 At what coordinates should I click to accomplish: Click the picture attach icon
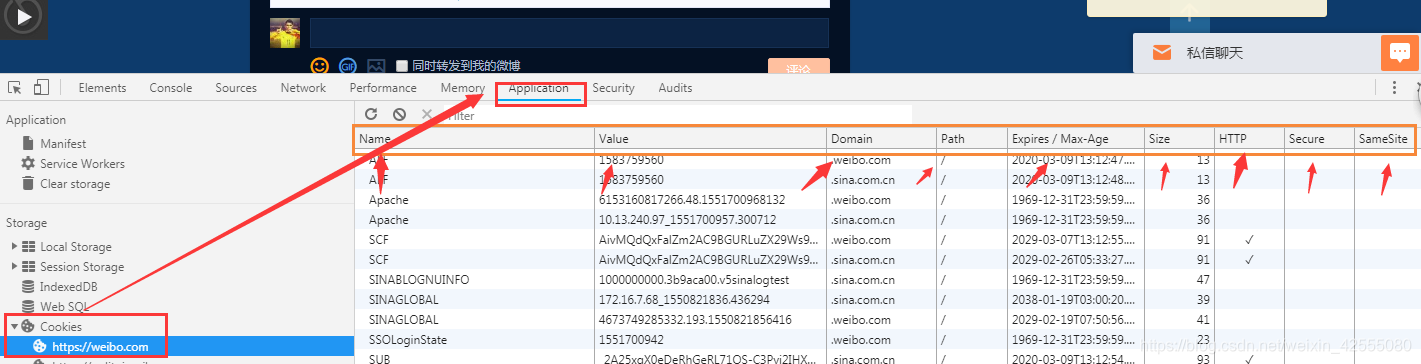pyautogui.click(x=376, y=66)
